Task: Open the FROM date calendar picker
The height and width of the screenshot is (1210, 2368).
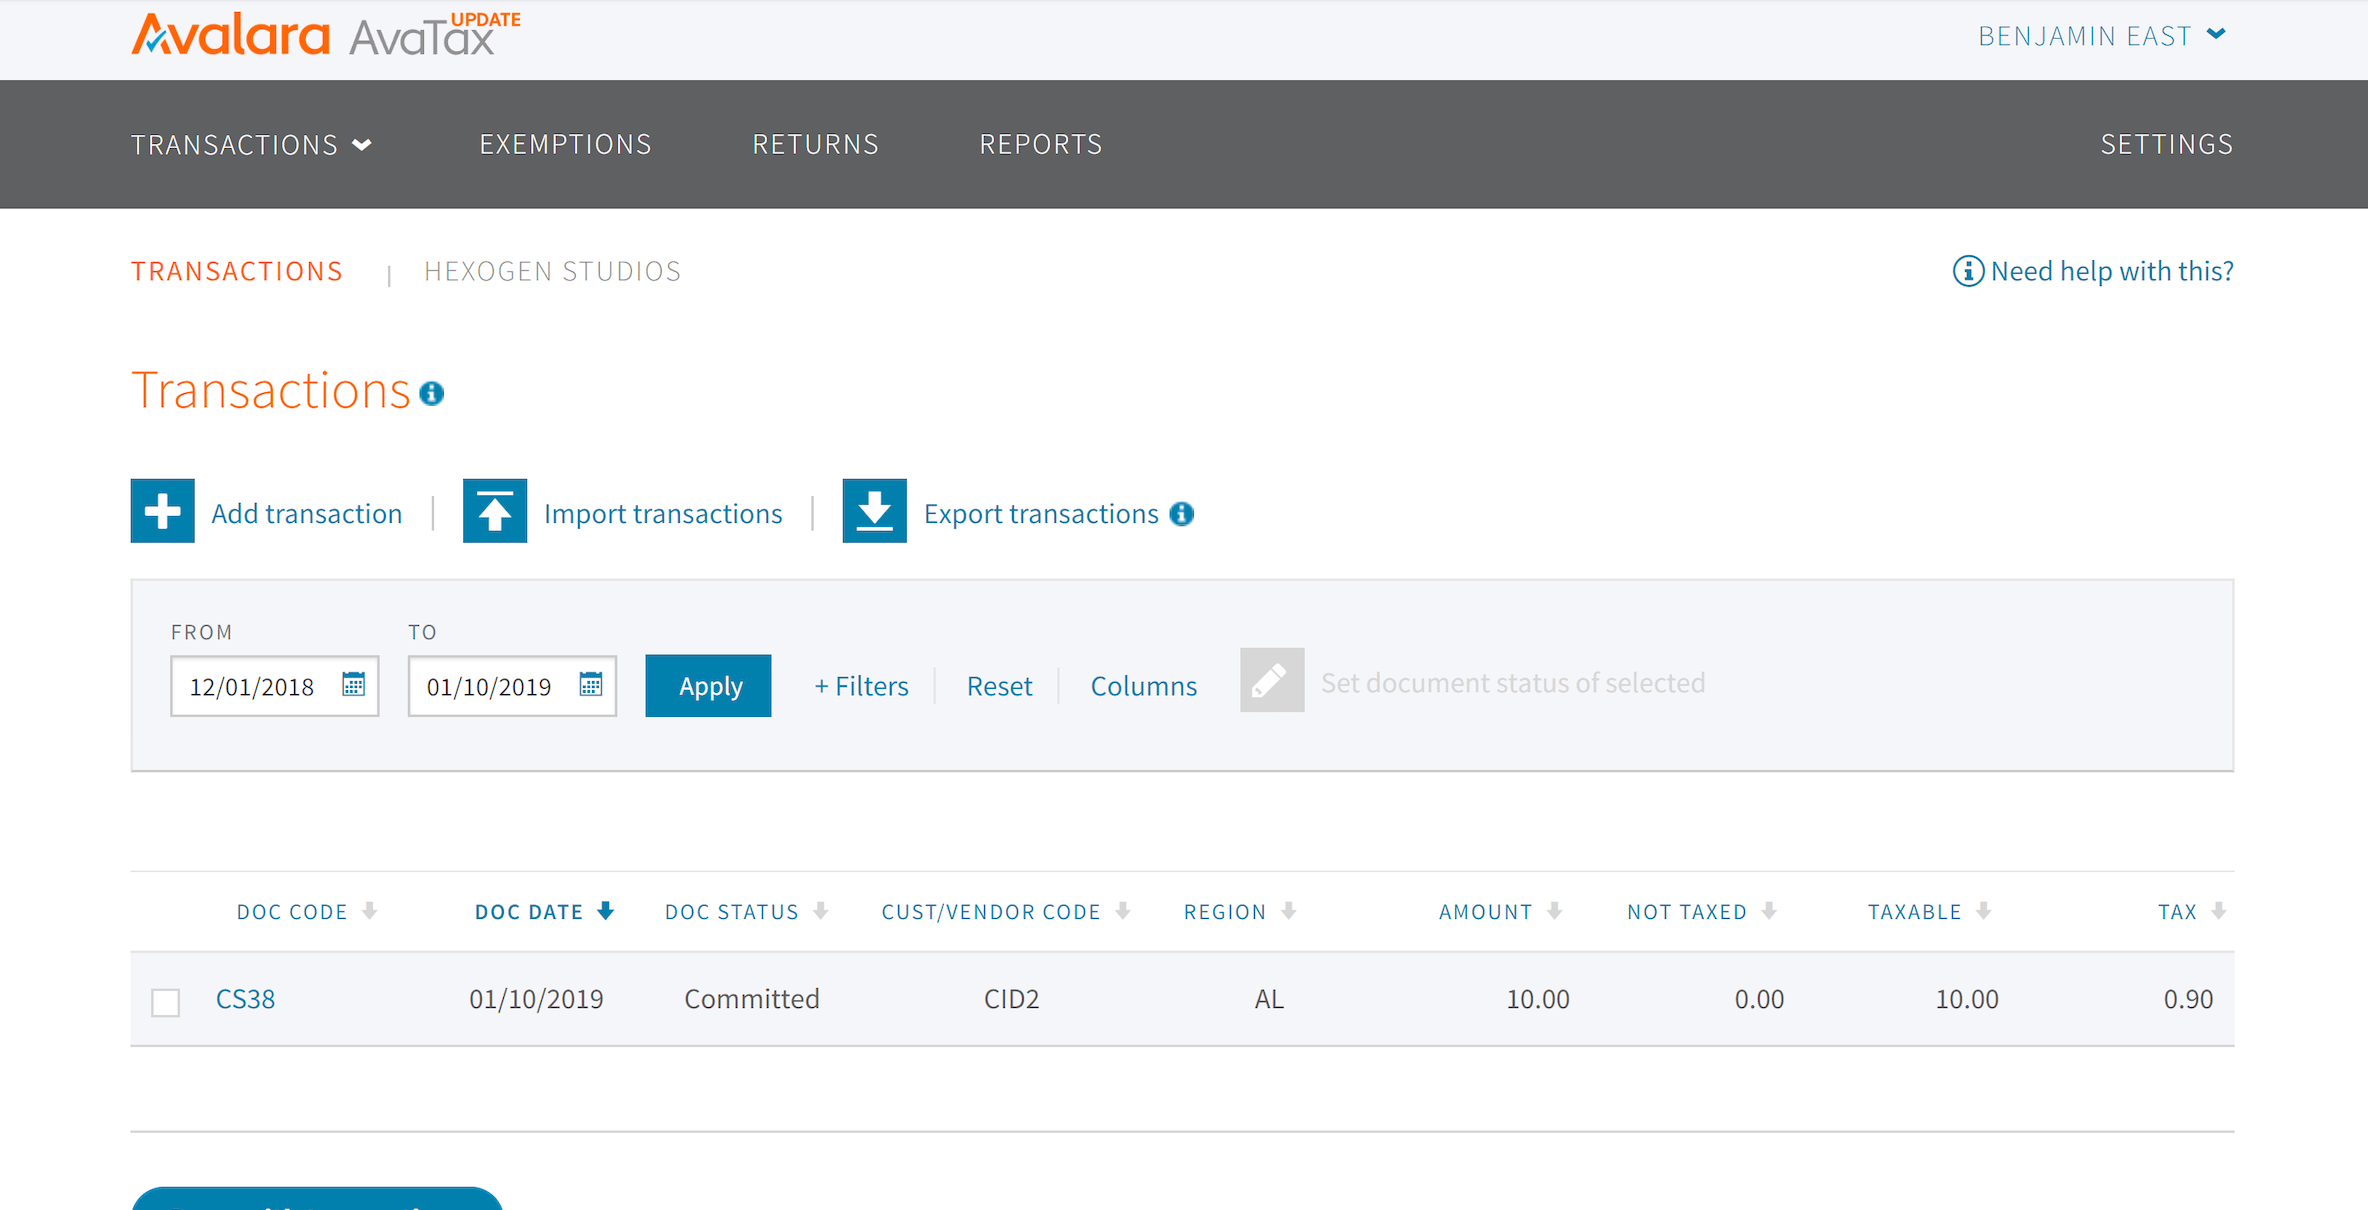Action: click(x=354, y=684)
